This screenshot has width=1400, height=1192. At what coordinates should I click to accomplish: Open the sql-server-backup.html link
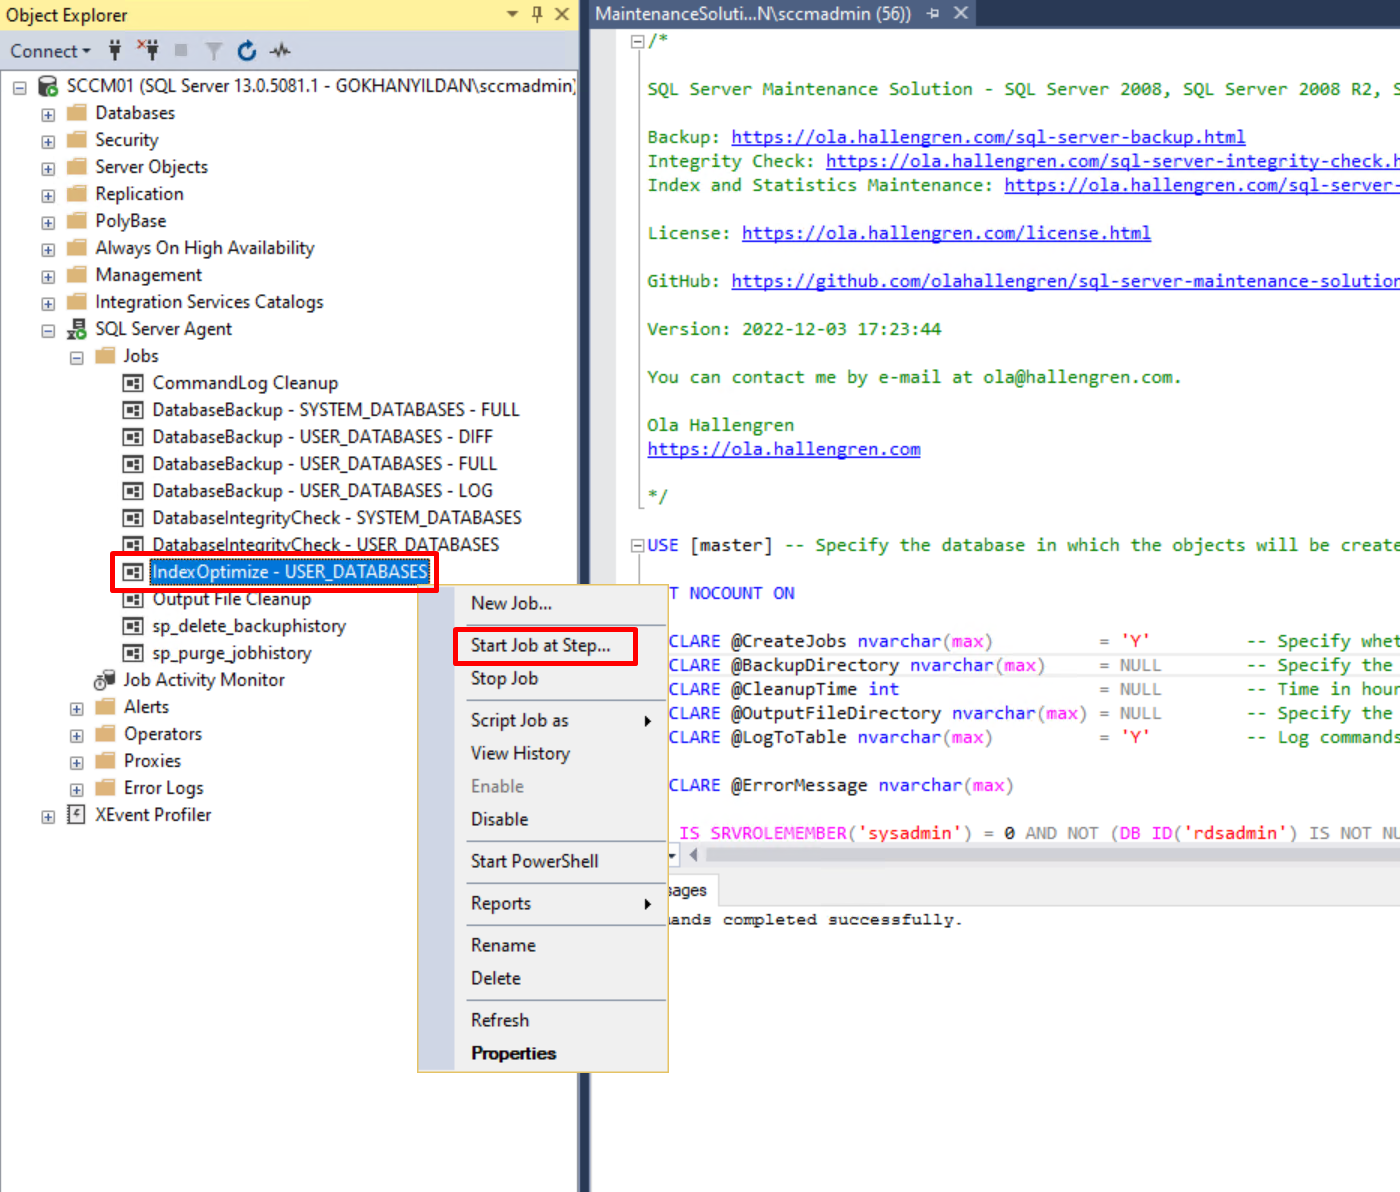(988, 137)
